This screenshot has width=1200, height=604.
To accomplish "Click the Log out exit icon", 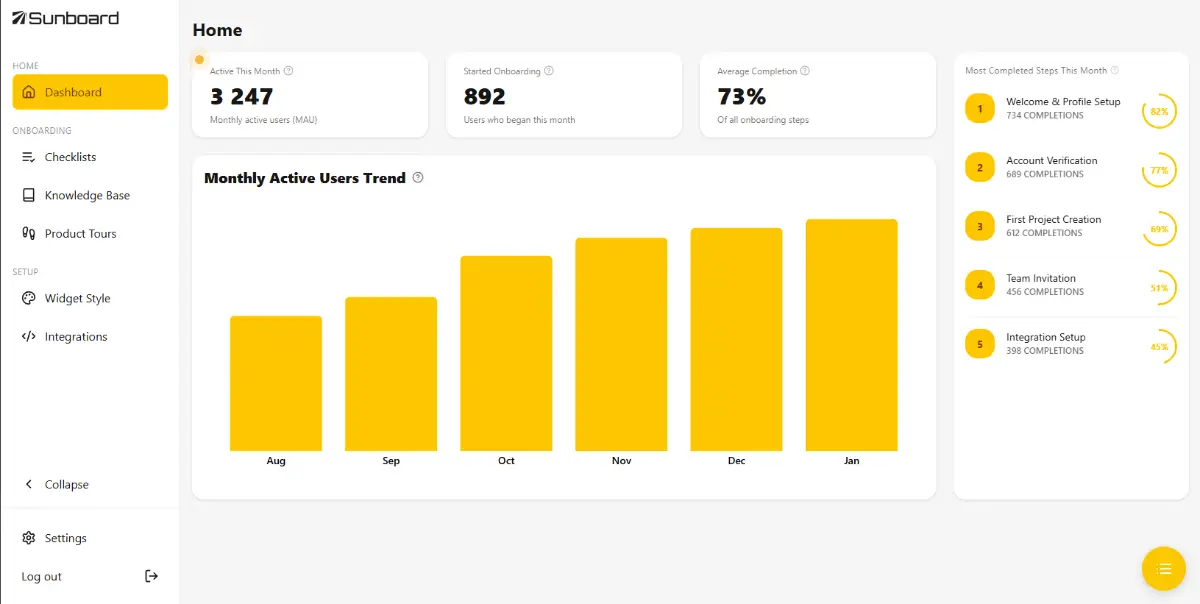I will tap(151, 576).
